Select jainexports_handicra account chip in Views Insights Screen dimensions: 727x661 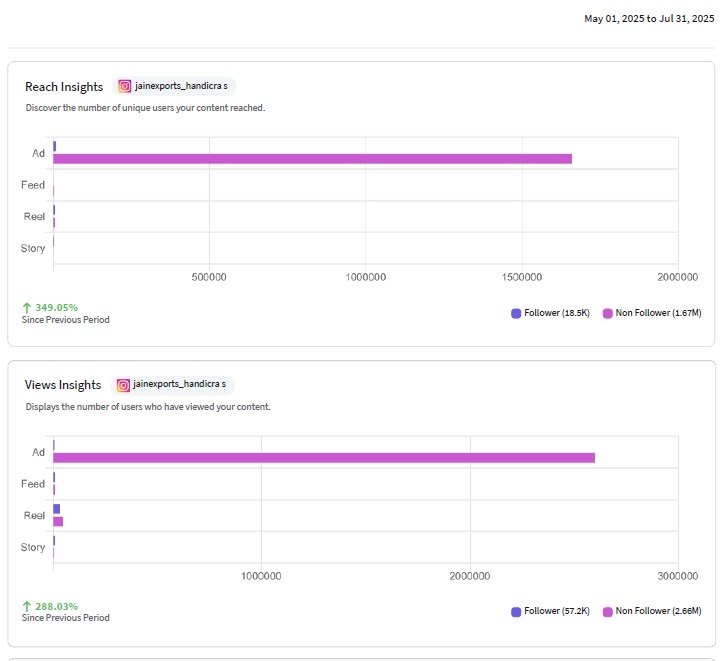coord(172,385)
